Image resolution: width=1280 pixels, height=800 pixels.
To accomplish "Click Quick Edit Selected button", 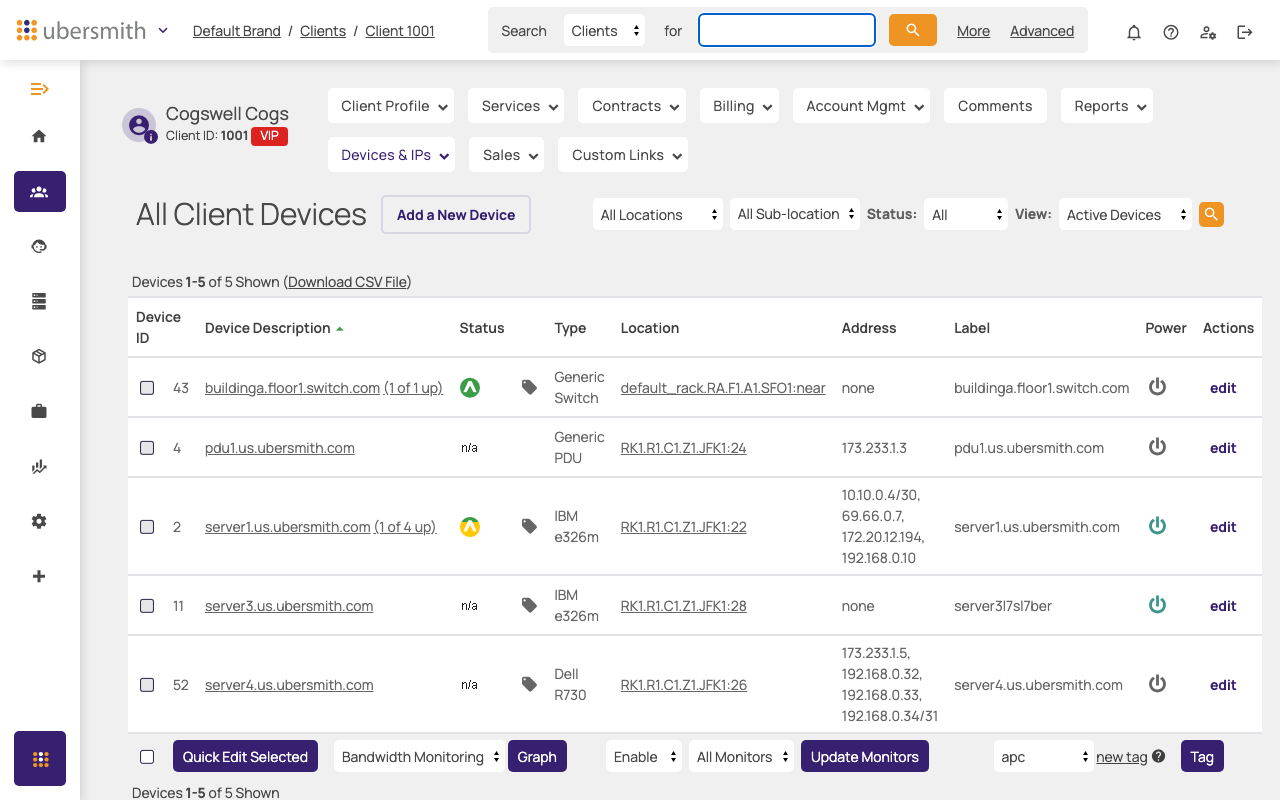I will tap(245, 756).
